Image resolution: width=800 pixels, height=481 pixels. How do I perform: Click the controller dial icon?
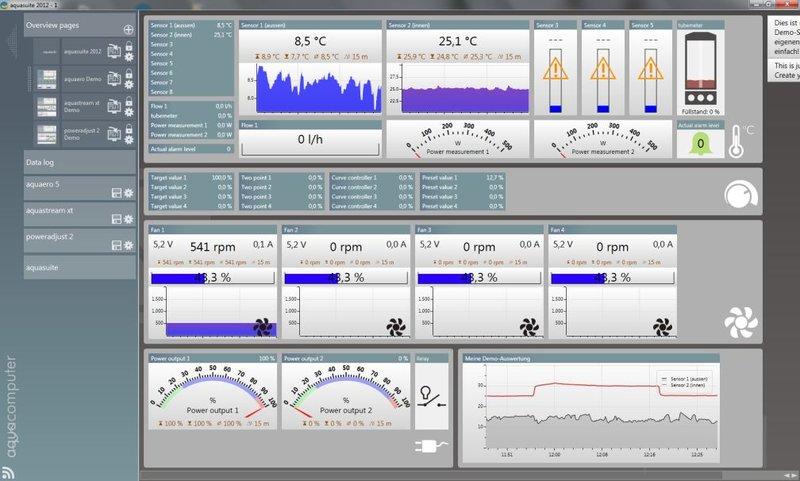pos(741,195)
